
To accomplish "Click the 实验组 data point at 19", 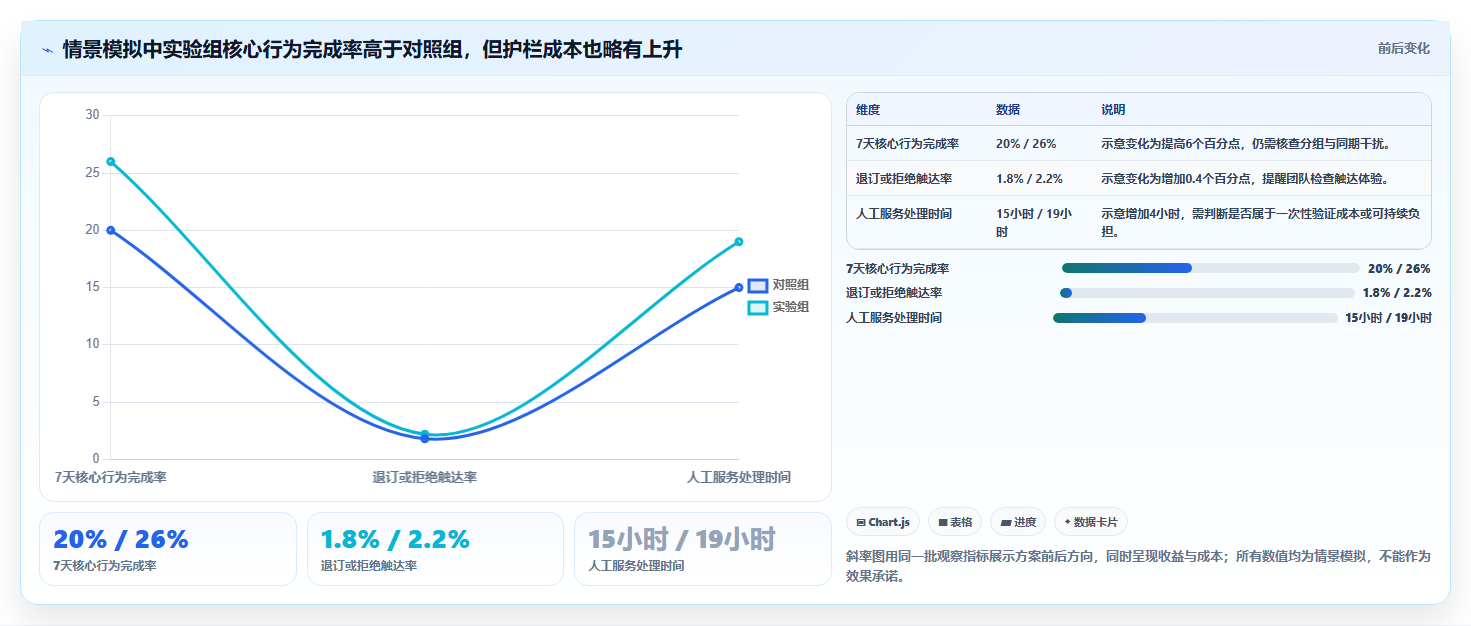I will click(739, 241).
